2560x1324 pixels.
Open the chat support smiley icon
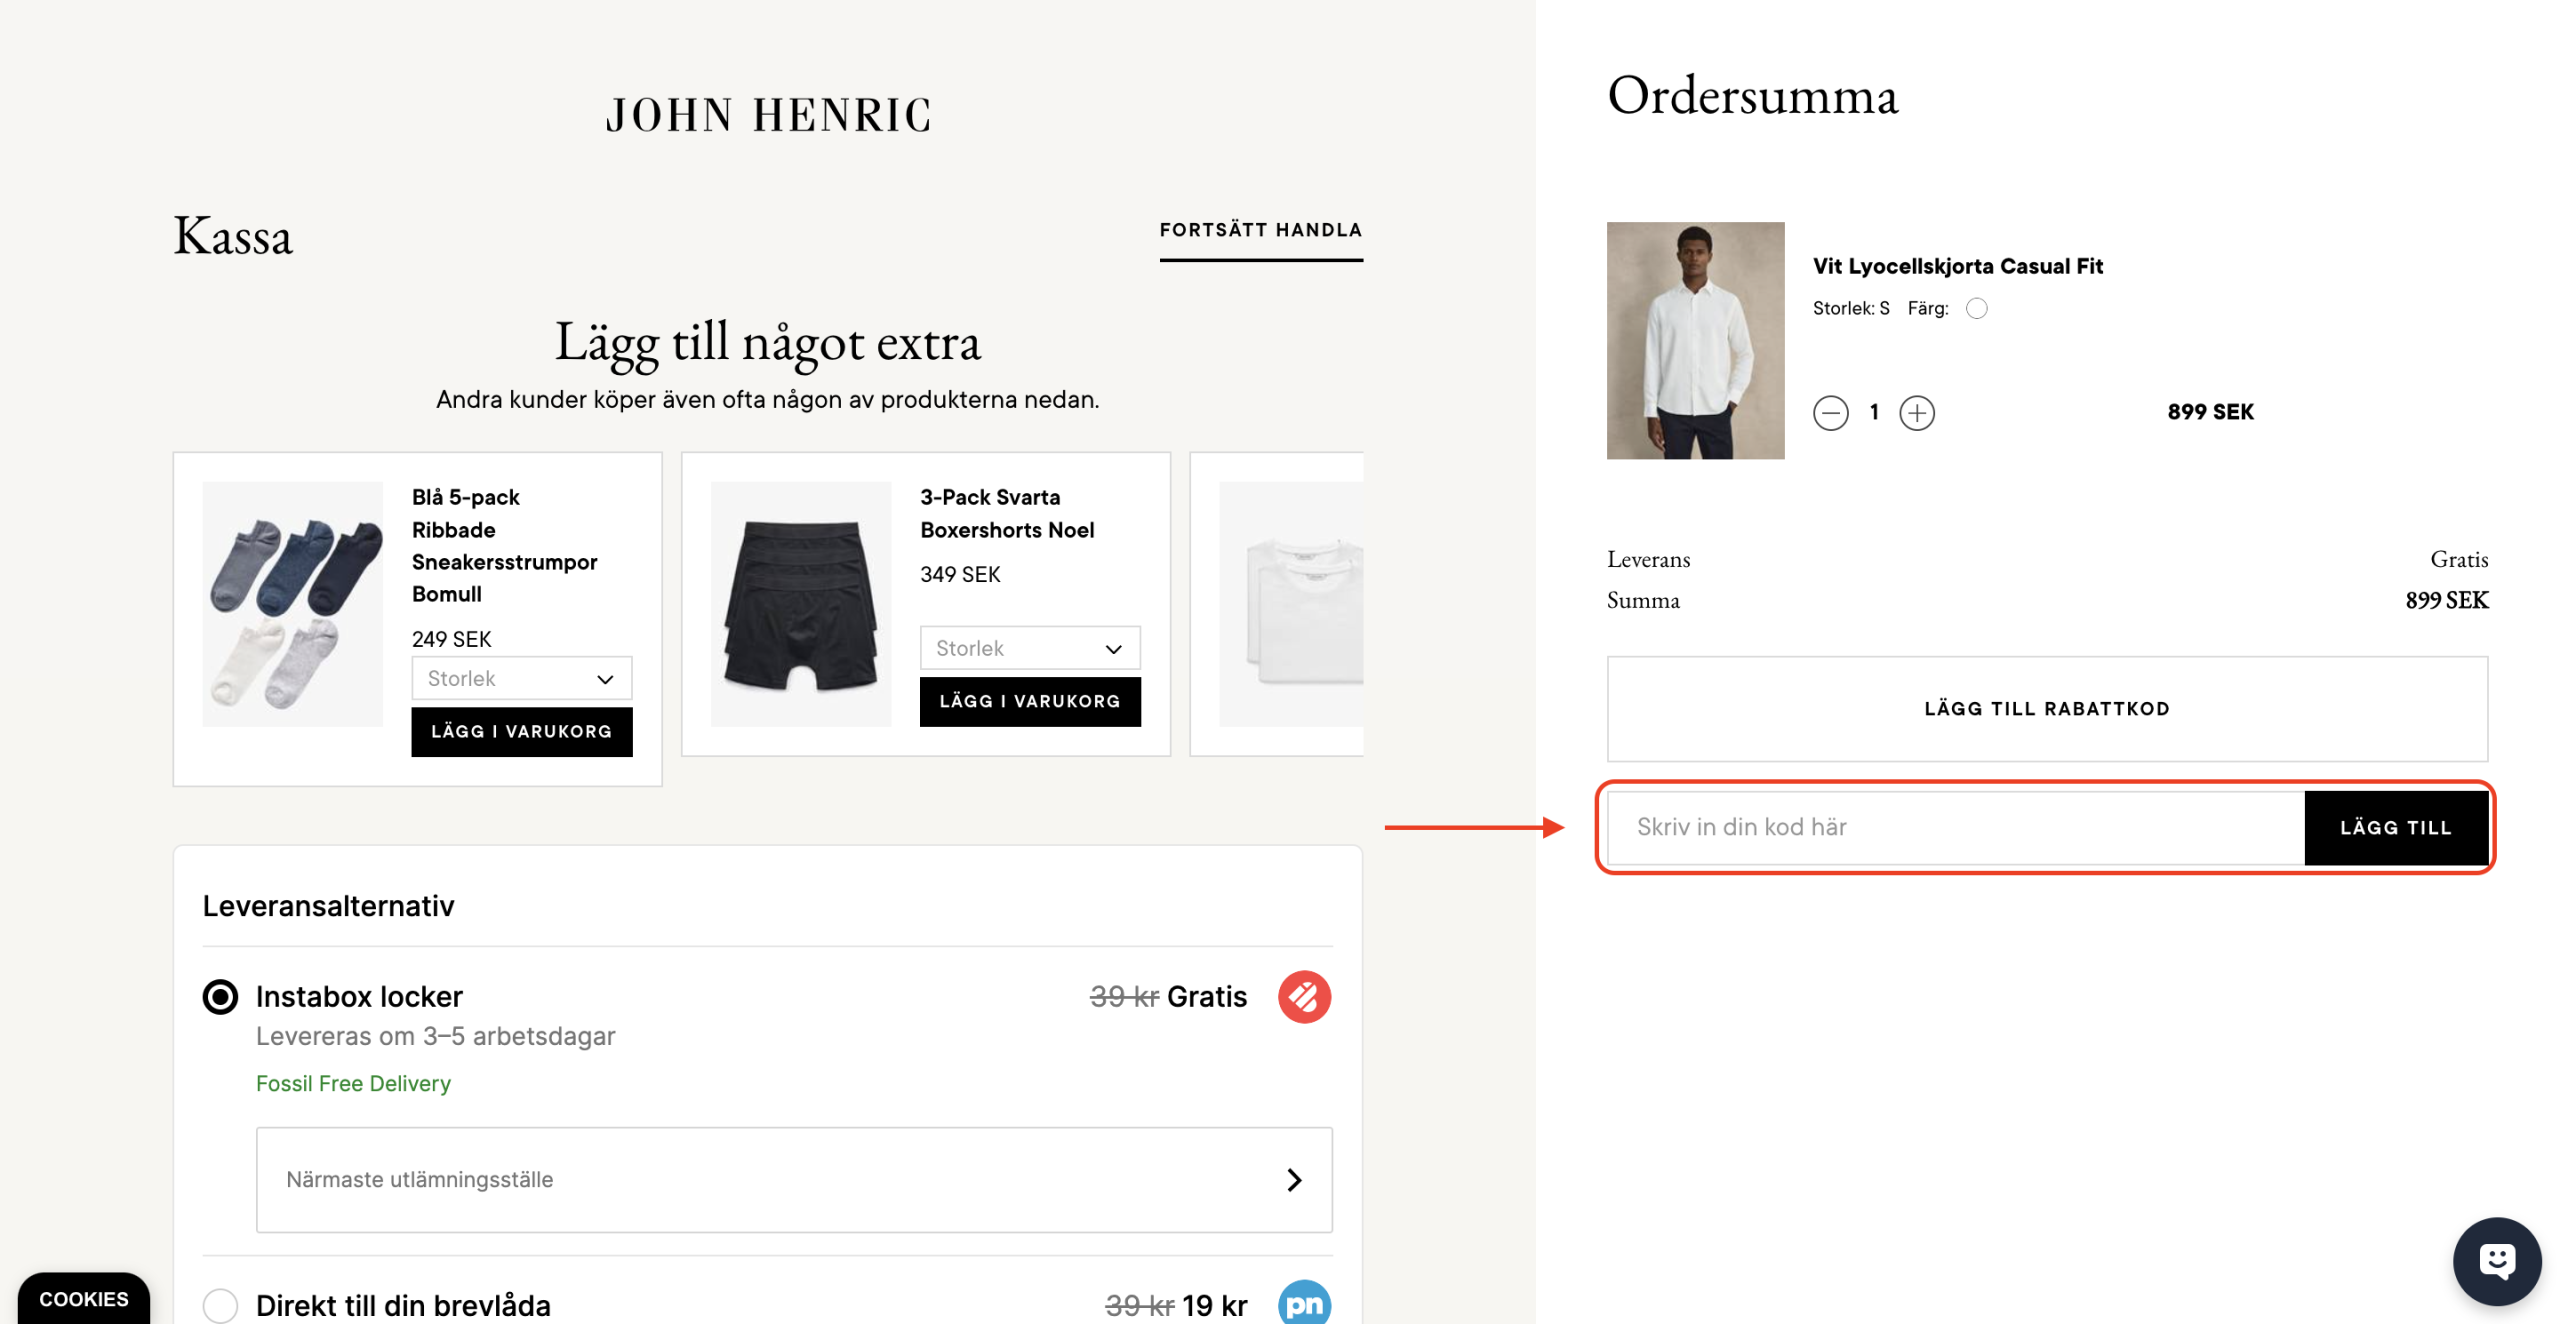(x=2496, y=1261)
